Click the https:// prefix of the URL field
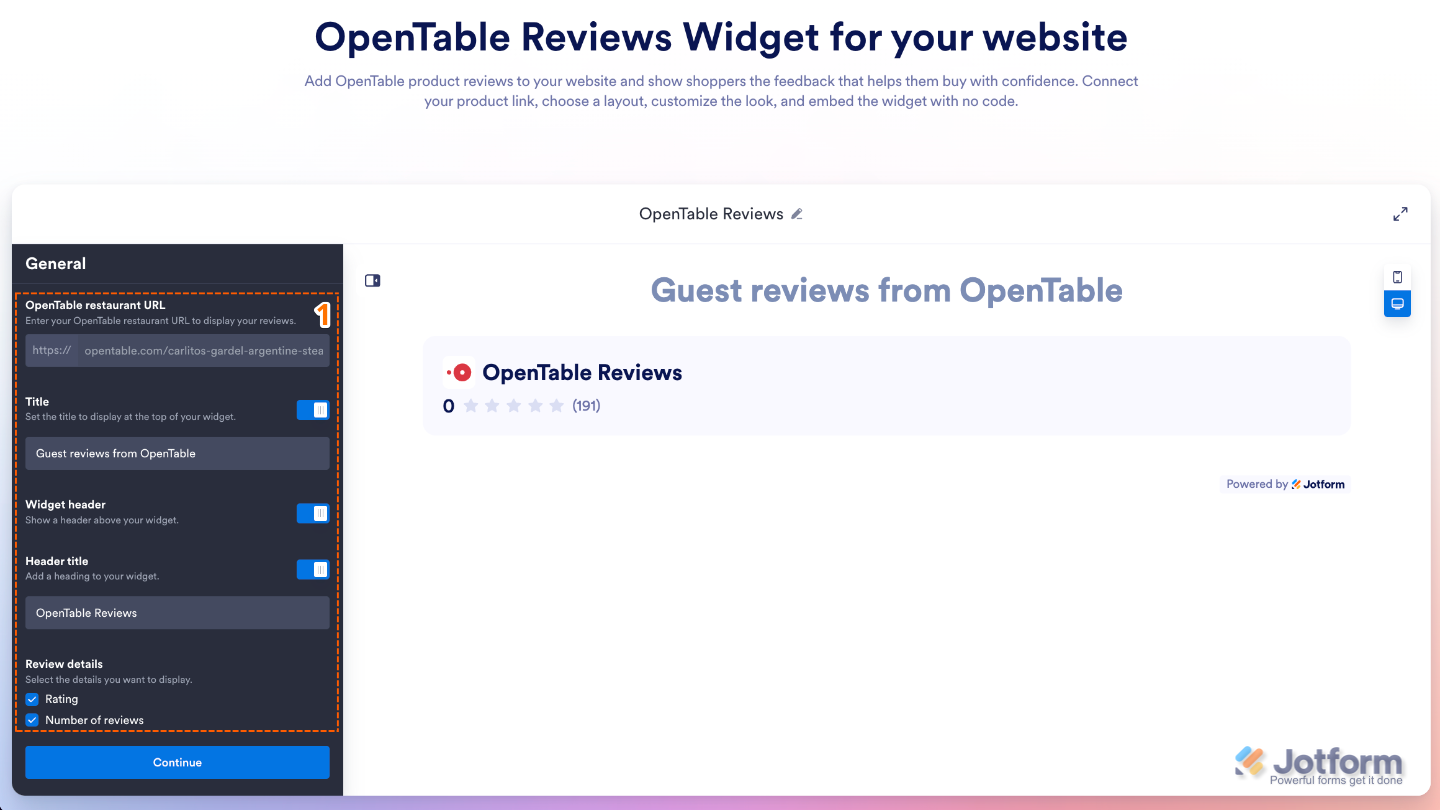Image resolution: width=1440 pixels, height=810 pixels. click(x=51, y=351)
